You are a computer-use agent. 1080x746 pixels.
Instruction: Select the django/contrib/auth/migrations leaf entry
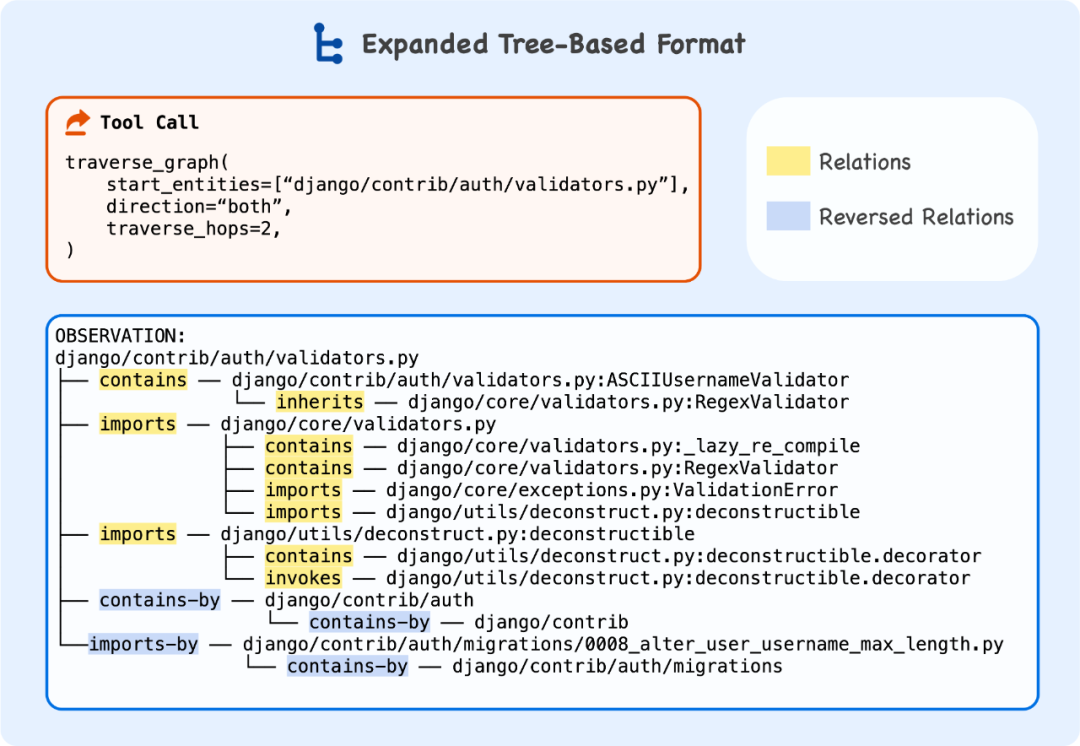(x=617, y=666)
